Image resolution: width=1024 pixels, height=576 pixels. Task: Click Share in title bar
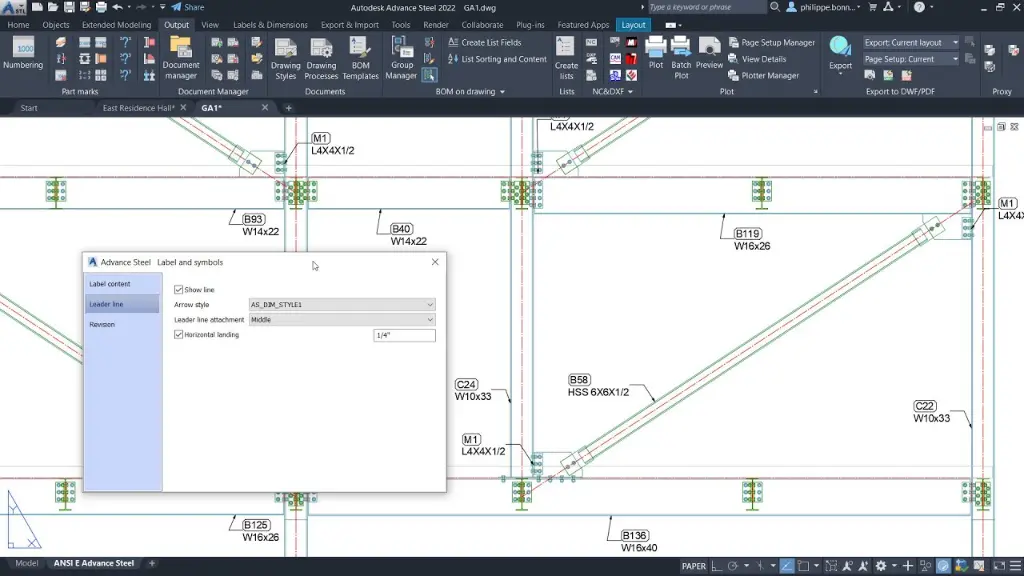point(187,7)
